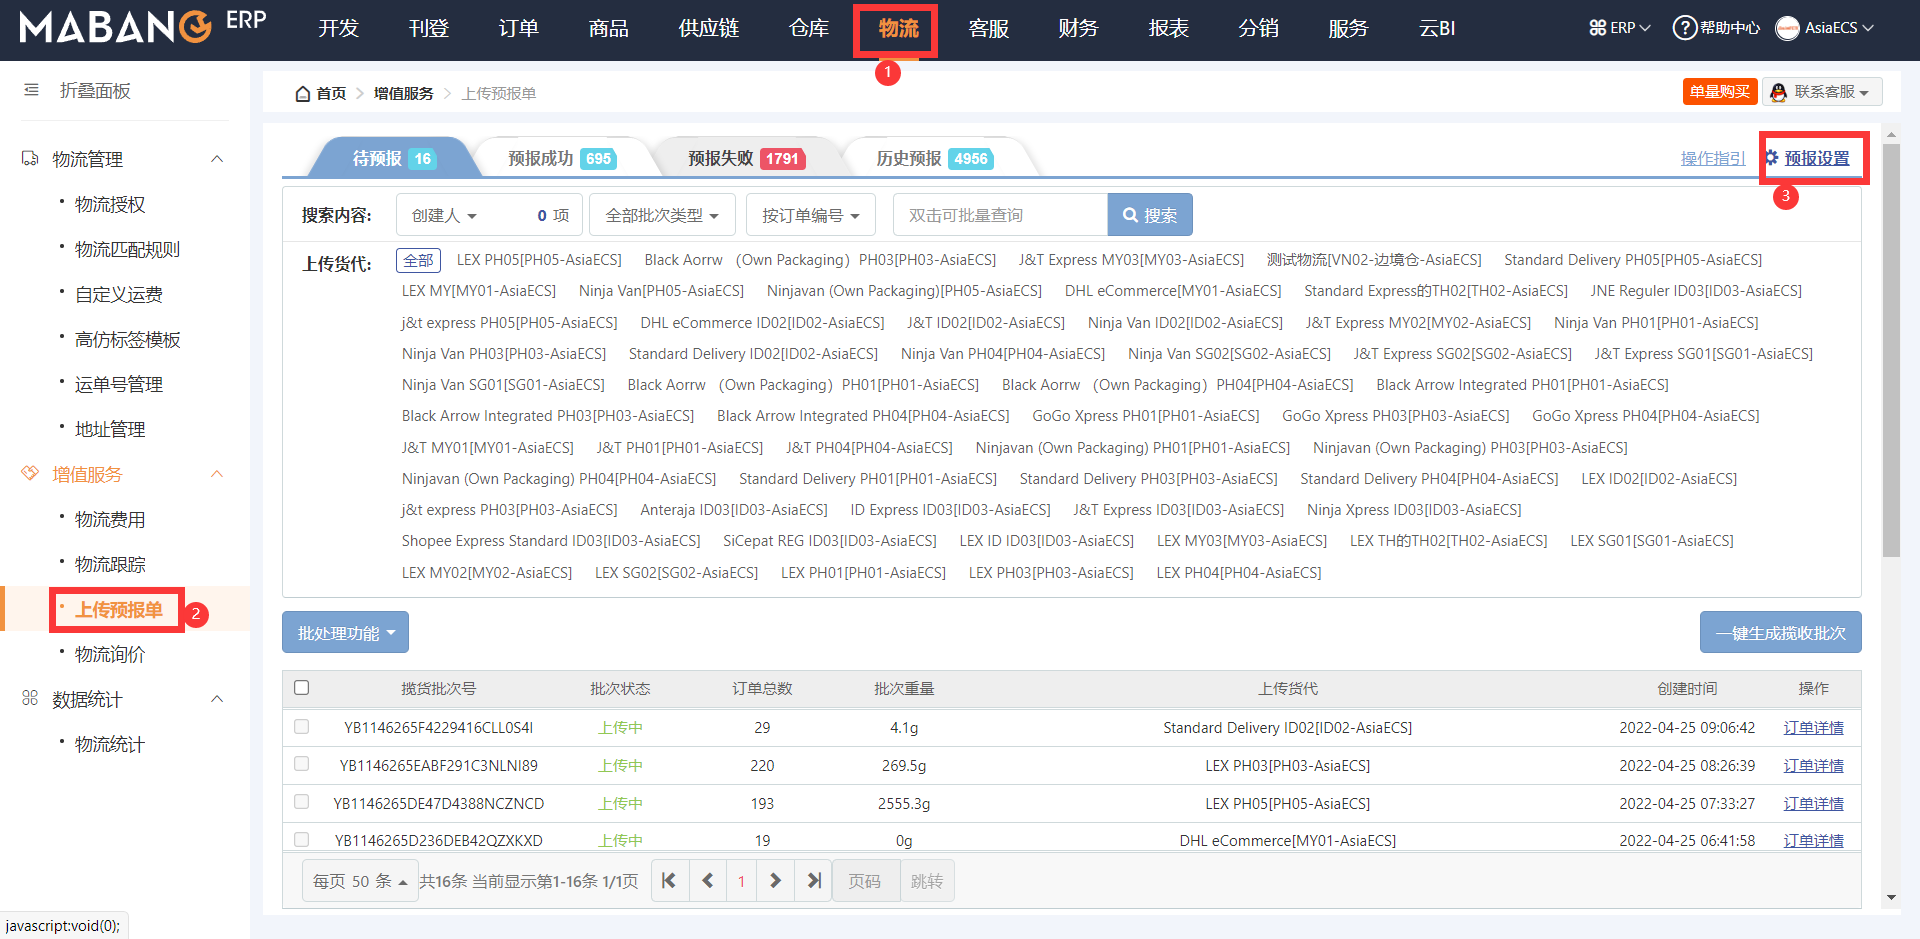The image size is (1920, 939).
Task: Open the 云BI top menu
Action: point(1437,29)
